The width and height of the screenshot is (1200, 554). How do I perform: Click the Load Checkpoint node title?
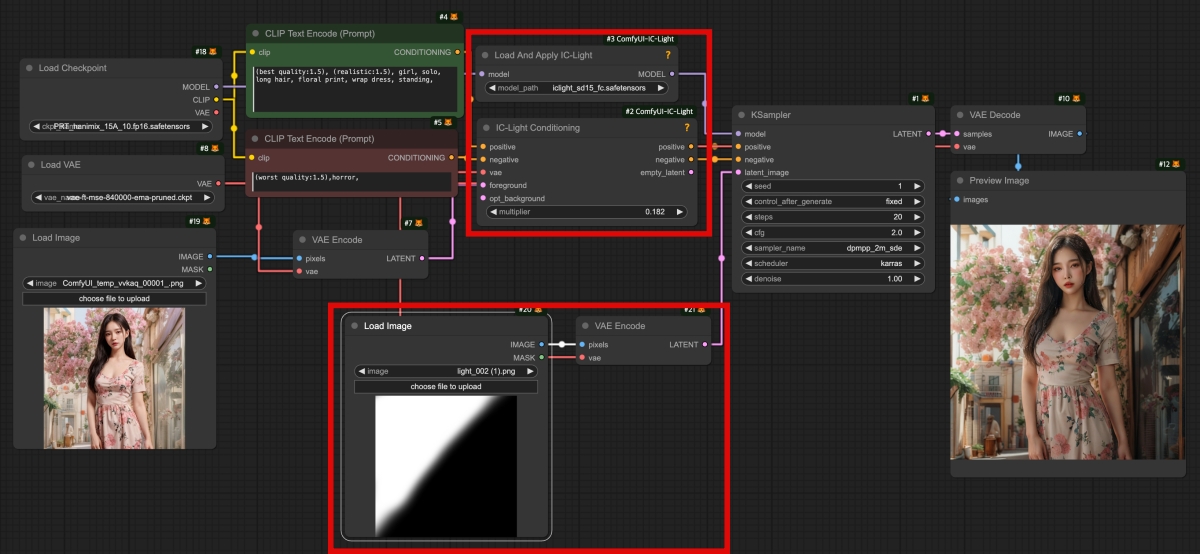point(72,68)
